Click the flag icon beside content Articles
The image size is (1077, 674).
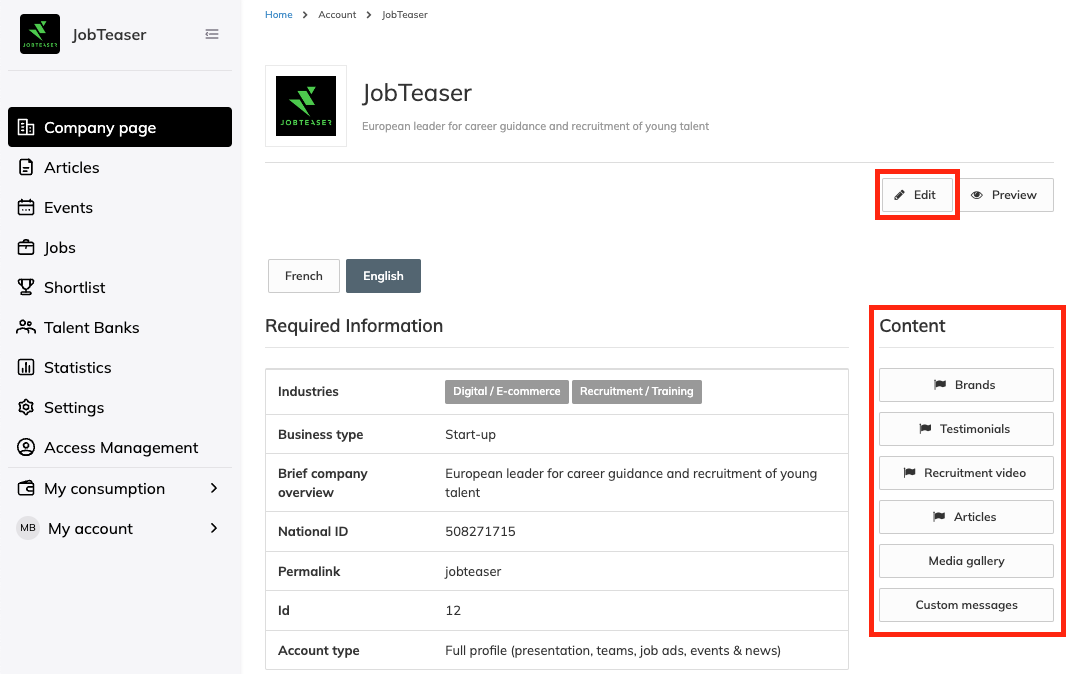tap(939, 517)
